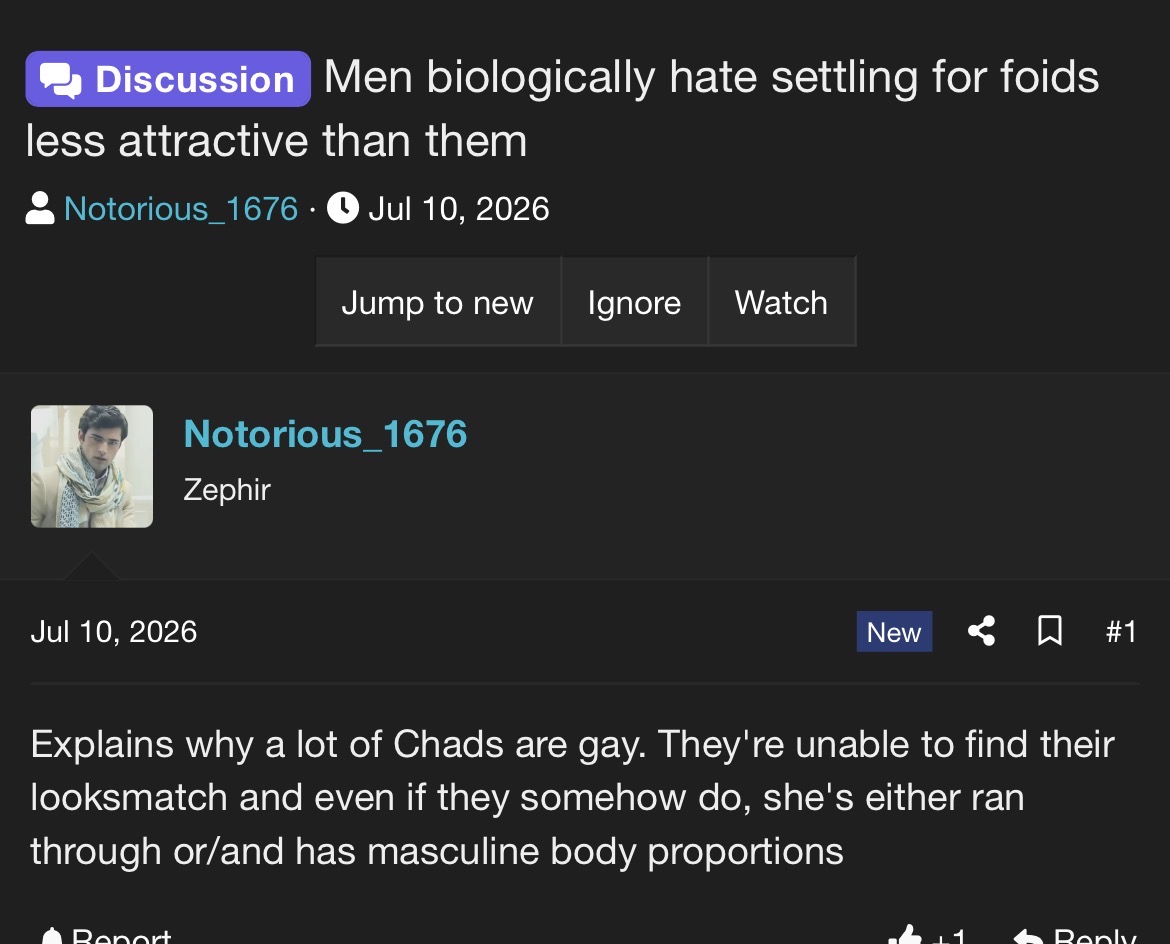Image resolution: width=1170 pixels, height=944 pixels.
Task: Click the Reply text link
Action: tap(1094, 936)
